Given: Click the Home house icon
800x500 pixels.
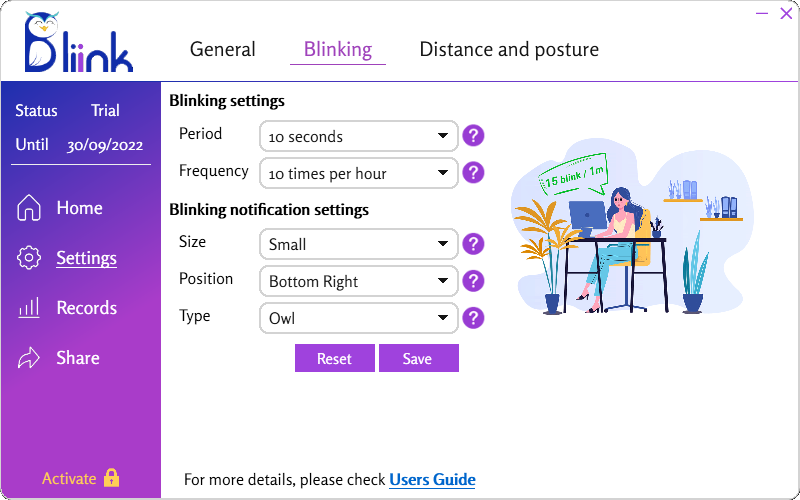Looking at the screenshot, I should [30, 208].
